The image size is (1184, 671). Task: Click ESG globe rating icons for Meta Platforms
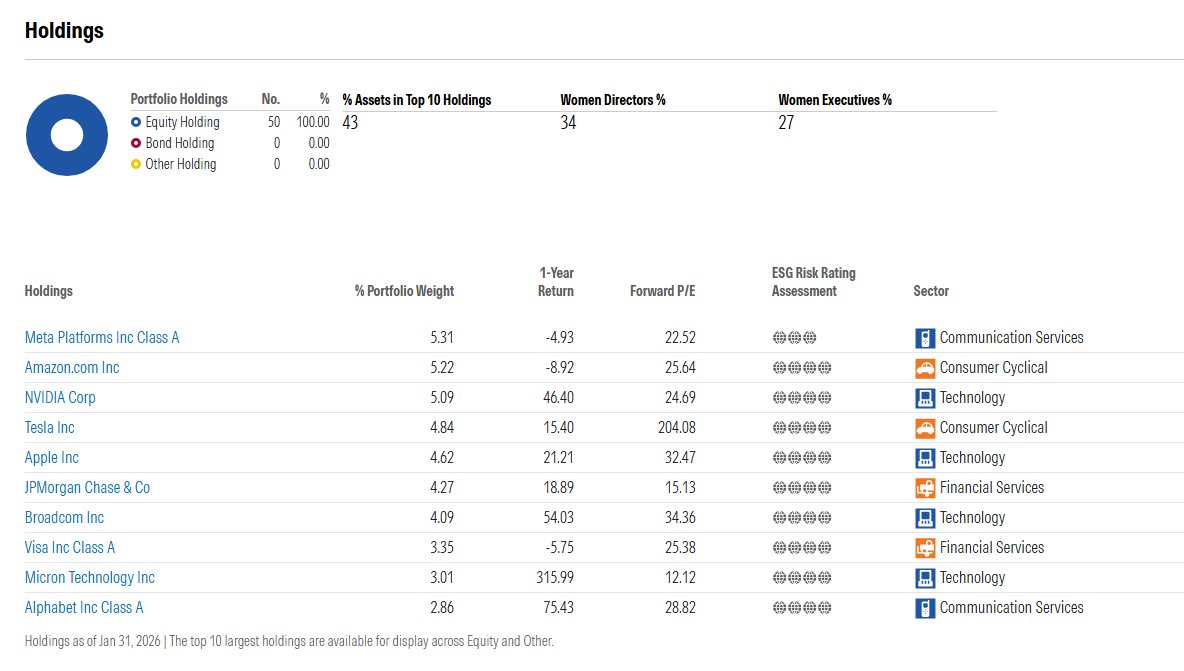point(794,338)
